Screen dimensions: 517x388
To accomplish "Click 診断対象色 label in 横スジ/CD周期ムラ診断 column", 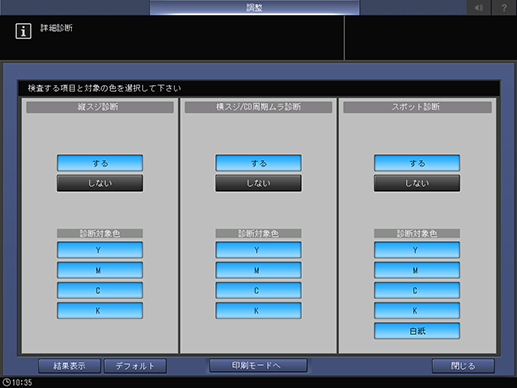I will click(x=258, y=233).
